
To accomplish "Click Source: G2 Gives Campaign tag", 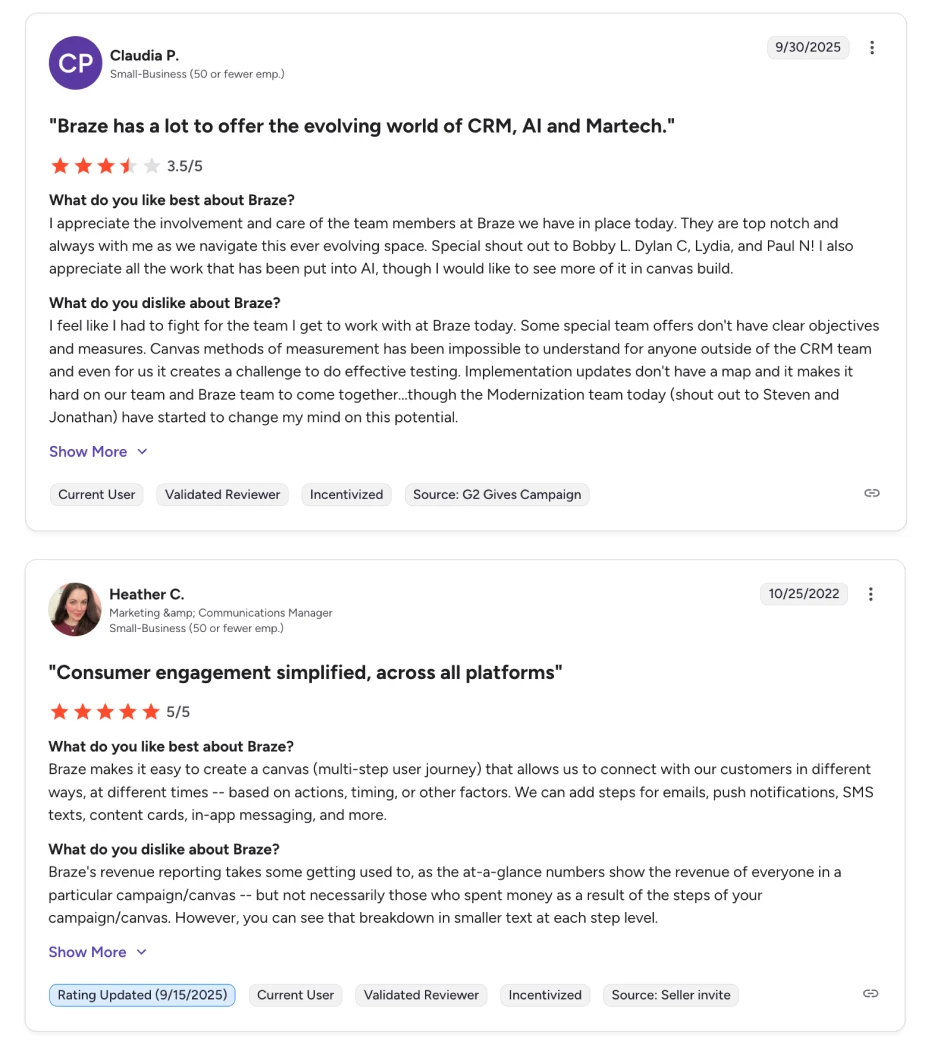I will tap(497, 494).
